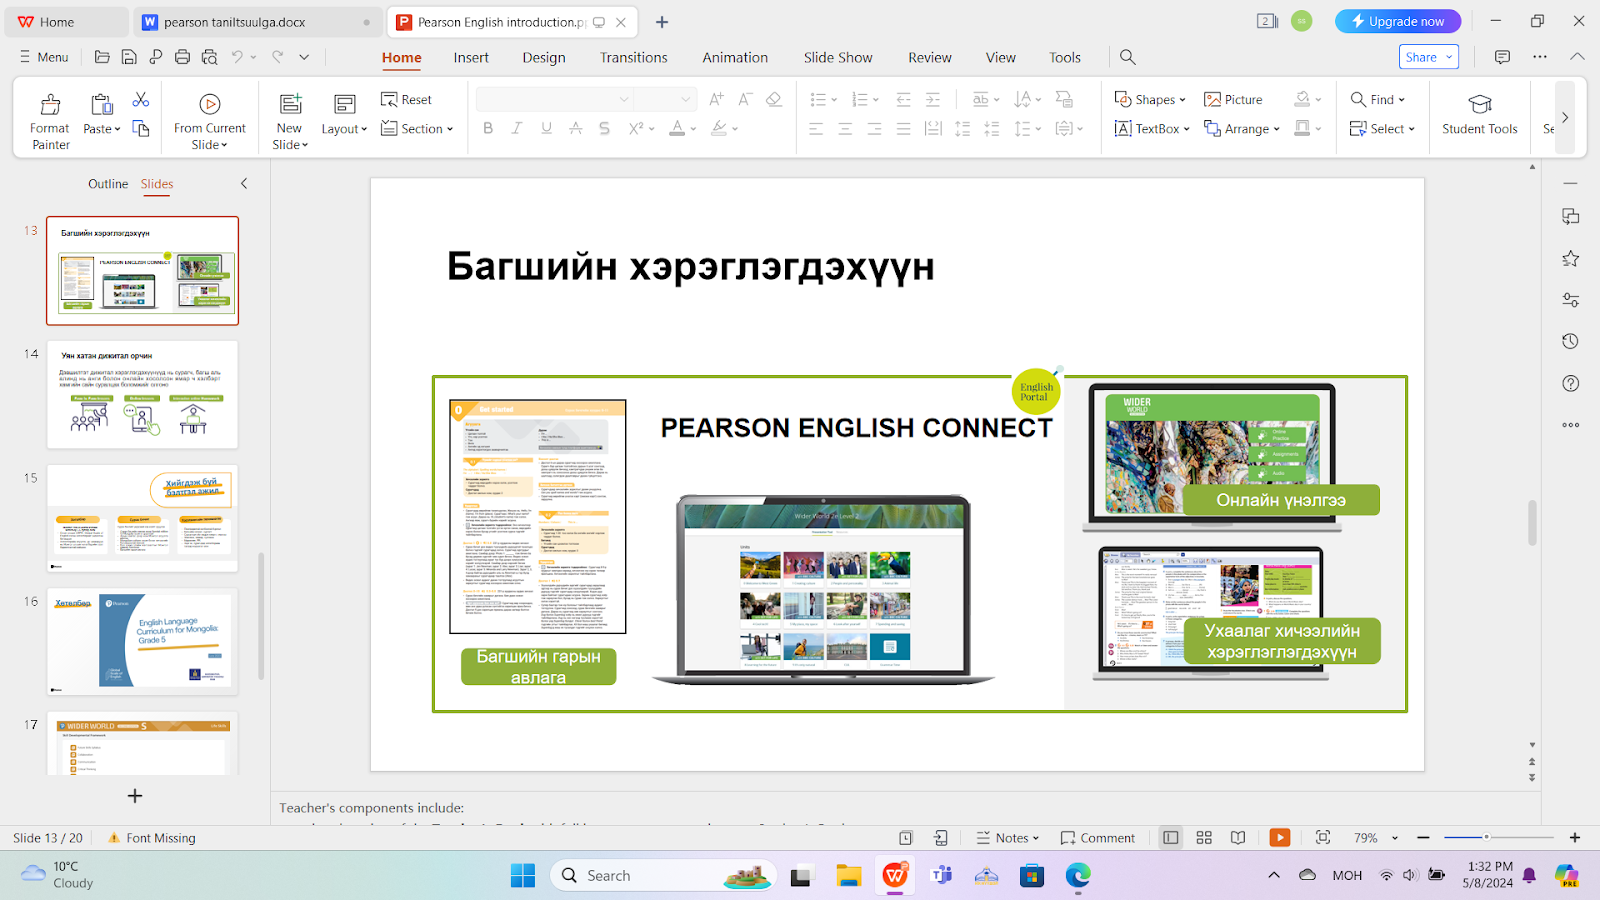Click the fit slide to window icon
1600x900 pixels.
(x=1323, y=838)
